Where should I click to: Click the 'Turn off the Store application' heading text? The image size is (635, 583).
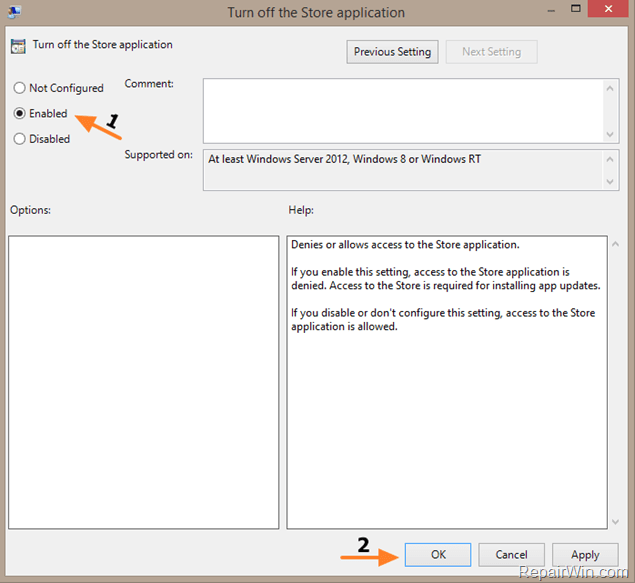(102, 45)
